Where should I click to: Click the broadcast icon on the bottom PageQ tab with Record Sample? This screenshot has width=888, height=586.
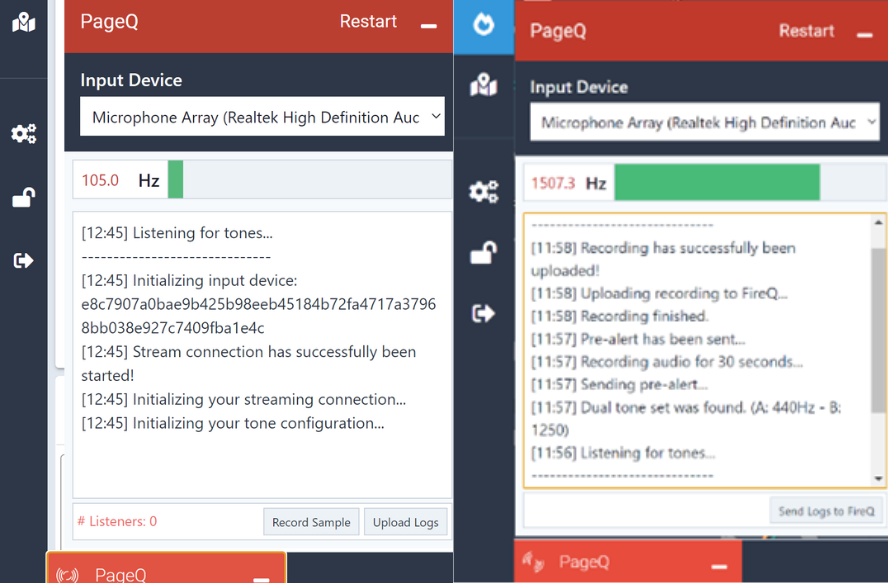point(68,575)
